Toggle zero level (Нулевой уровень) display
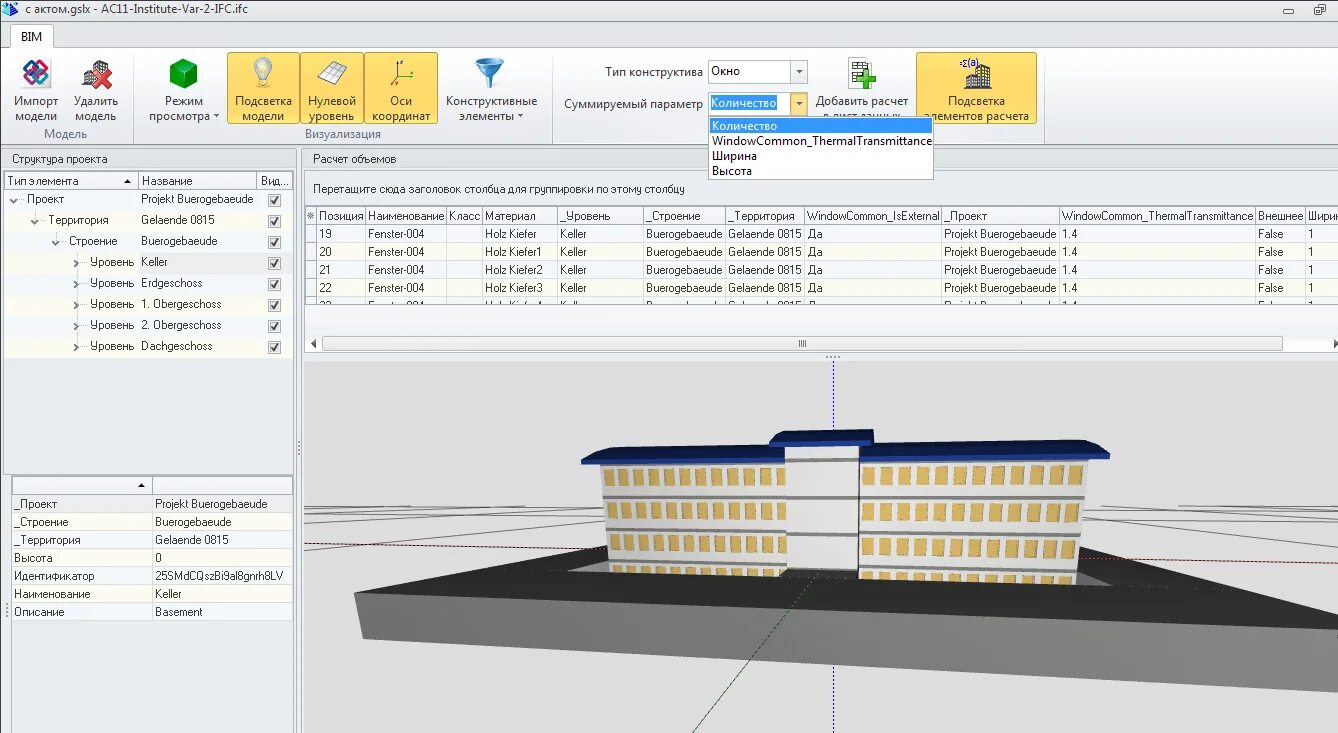 (x=332, y=88)
